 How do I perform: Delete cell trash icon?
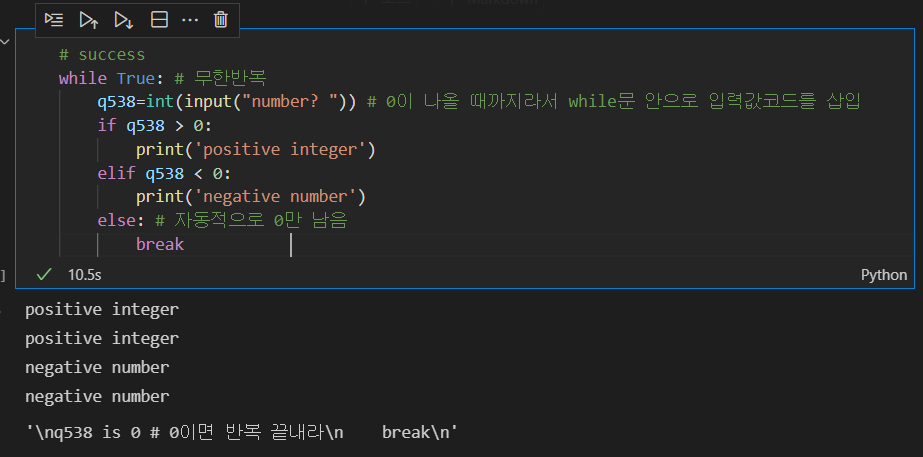pyautogui.click(x=220, y=20)
